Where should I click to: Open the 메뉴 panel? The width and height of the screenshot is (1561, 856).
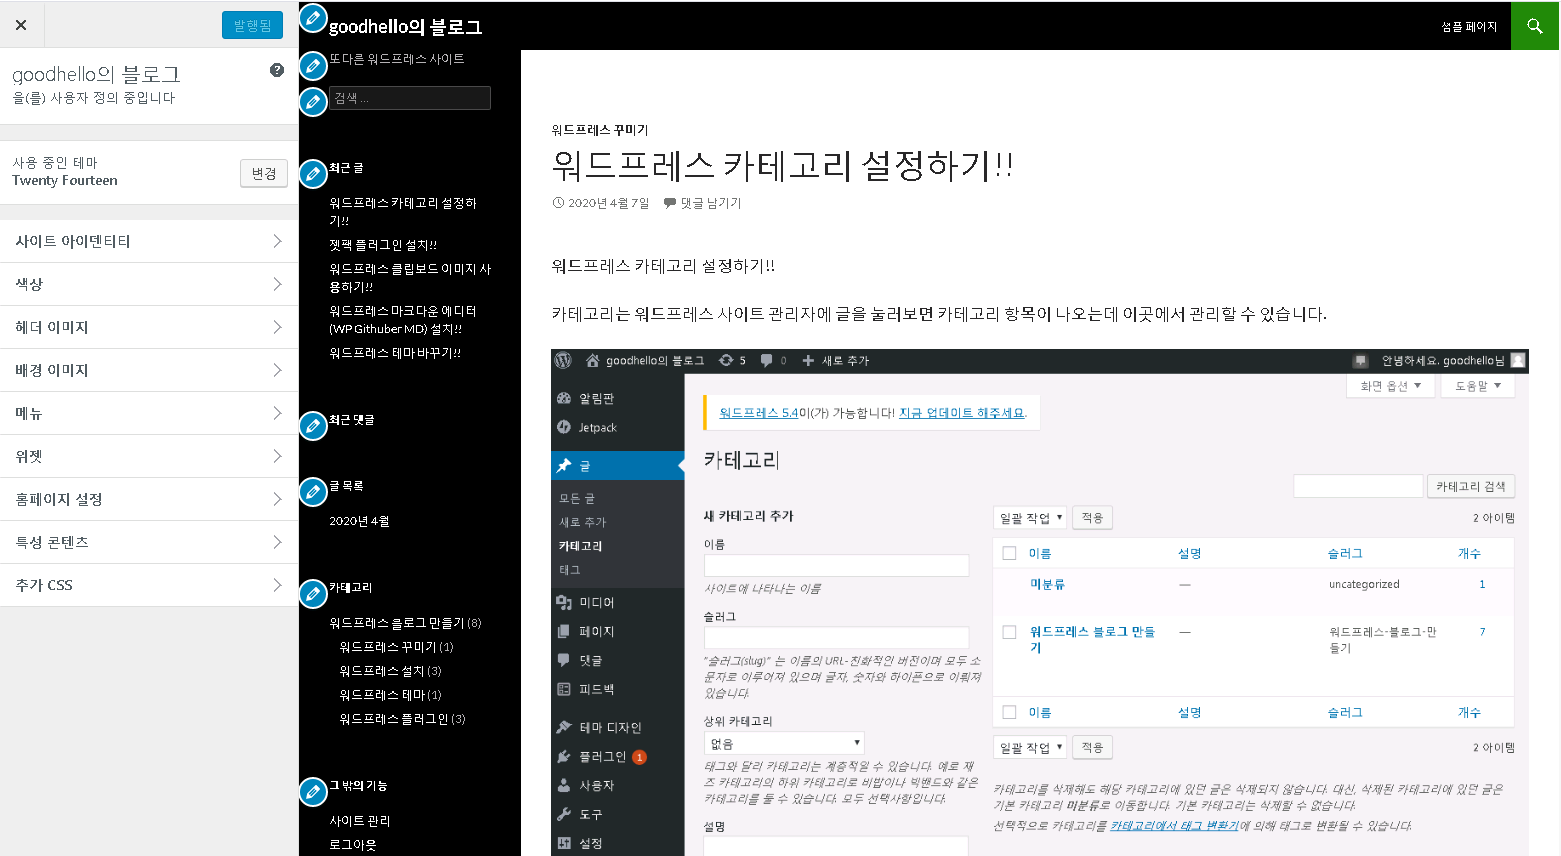coord(149,413)
